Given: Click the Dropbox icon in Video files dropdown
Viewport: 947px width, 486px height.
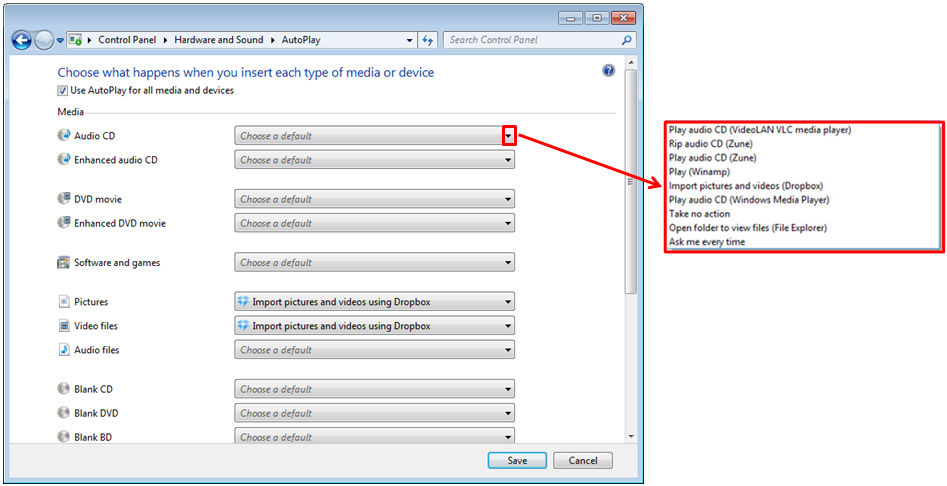Looking at the screenshot, I should tap(243, 325).
